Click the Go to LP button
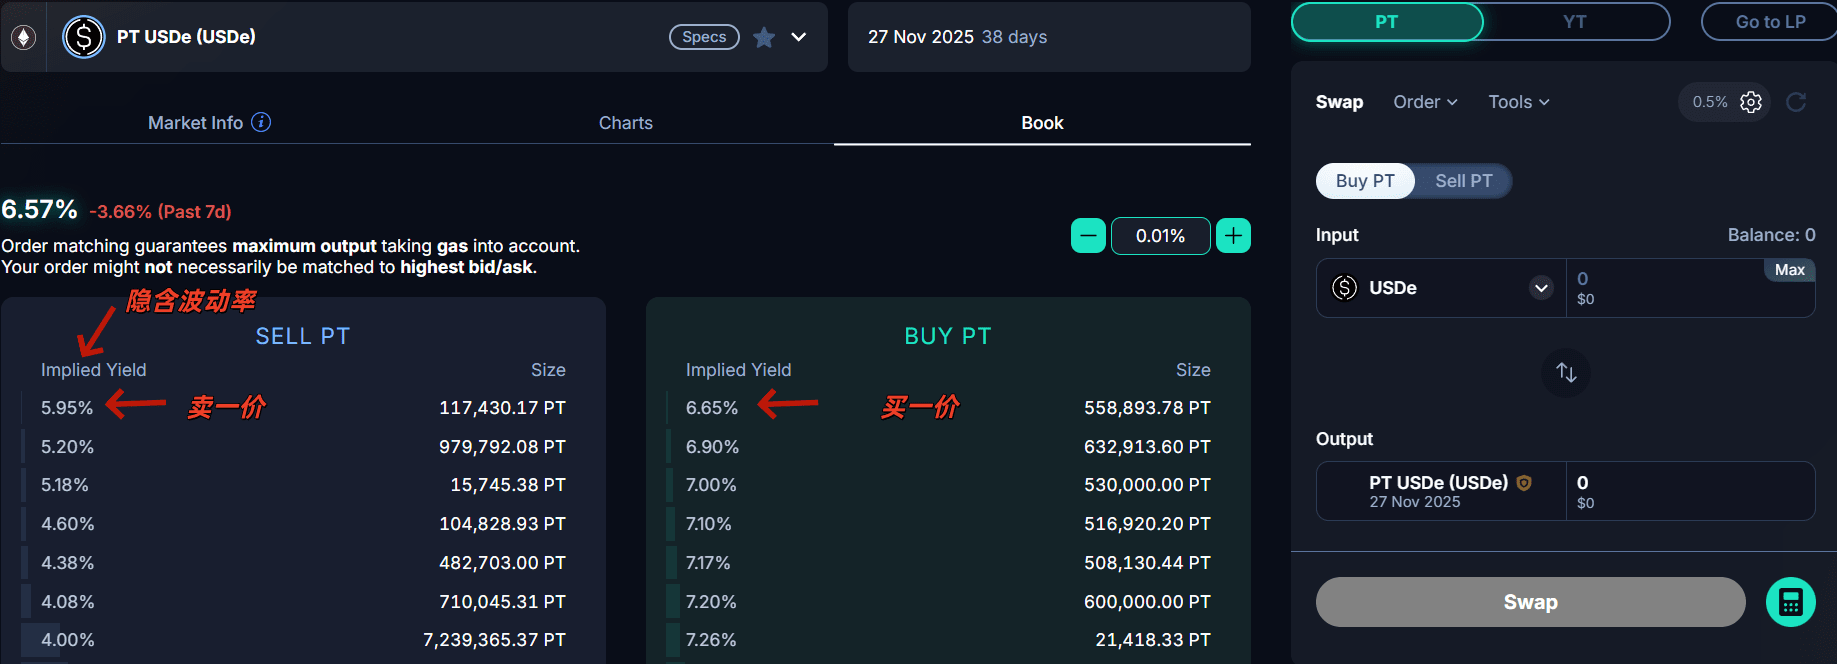The height and width of the screenshot is (664, 1837). pos(1769,22)
